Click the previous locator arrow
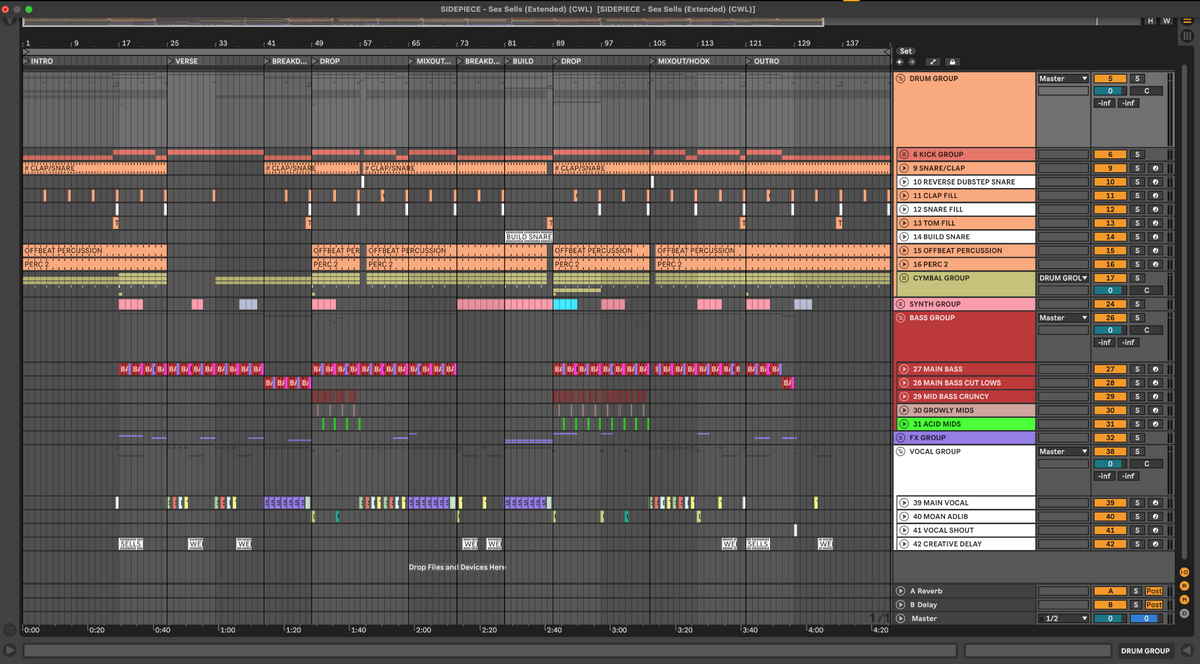This screenshot has height=664, width=1200. tap(899, 62)
